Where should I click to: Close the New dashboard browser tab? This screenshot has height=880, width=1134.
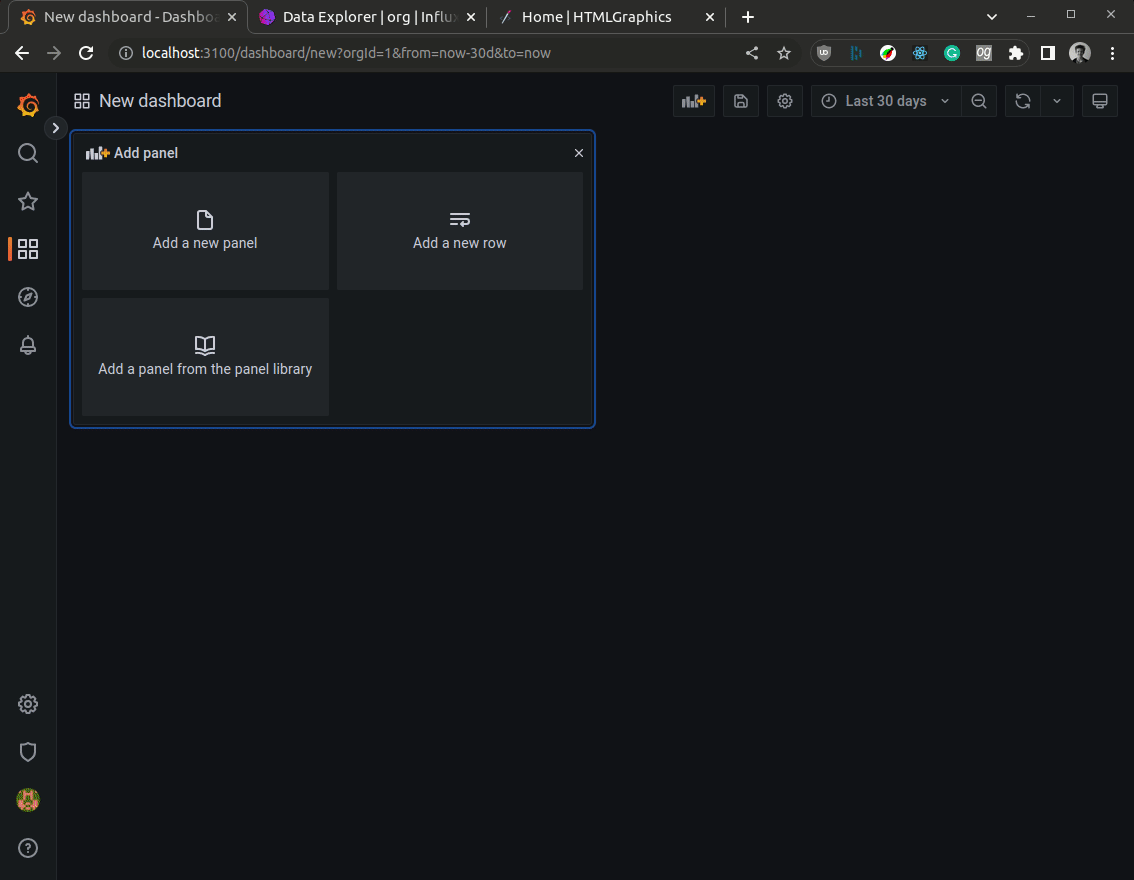point(231,17)
